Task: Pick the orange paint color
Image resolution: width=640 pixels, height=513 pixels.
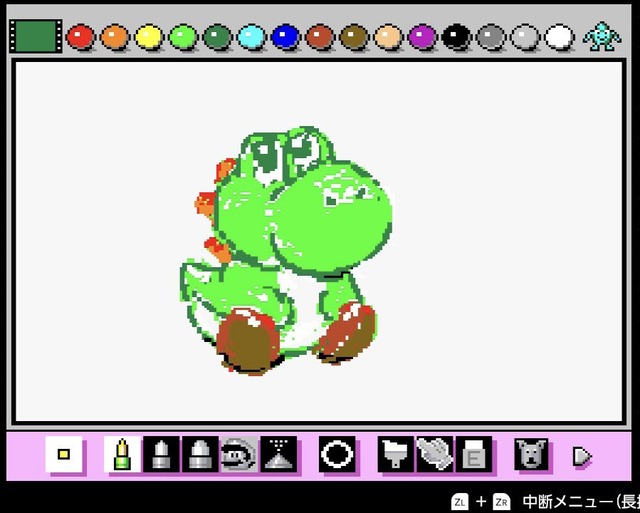Action: (x=115, y=37)
